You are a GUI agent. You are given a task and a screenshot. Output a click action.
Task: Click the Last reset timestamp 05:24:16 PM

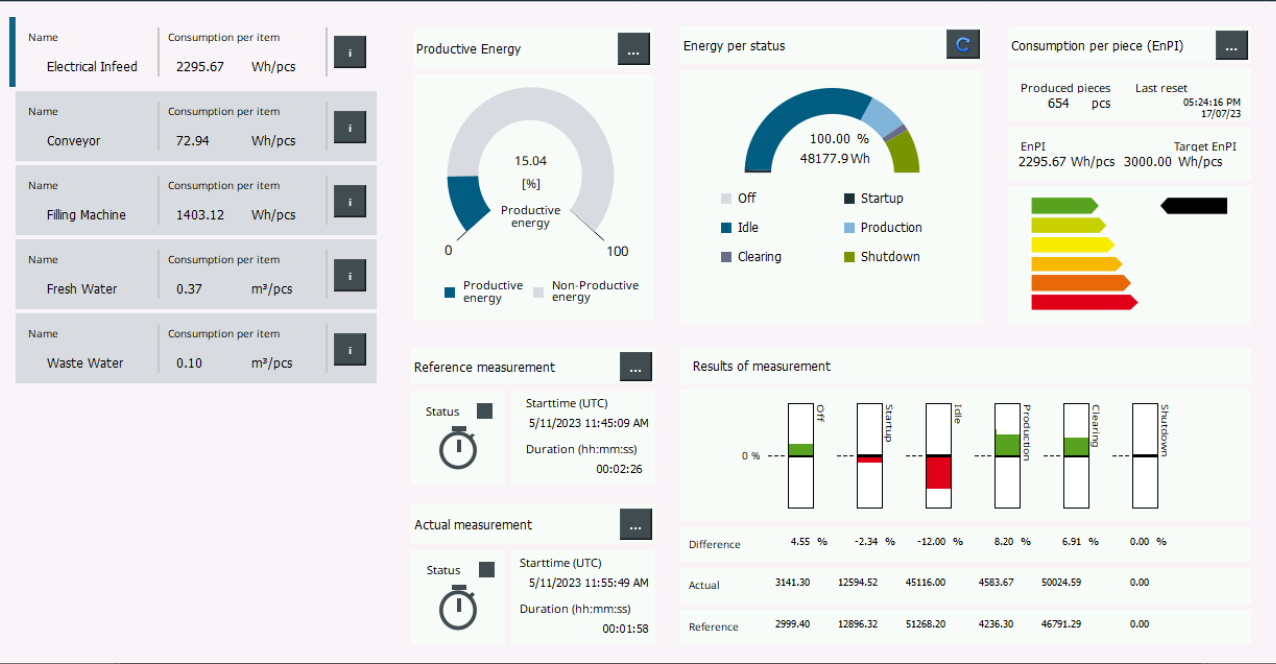[1212, 102]
